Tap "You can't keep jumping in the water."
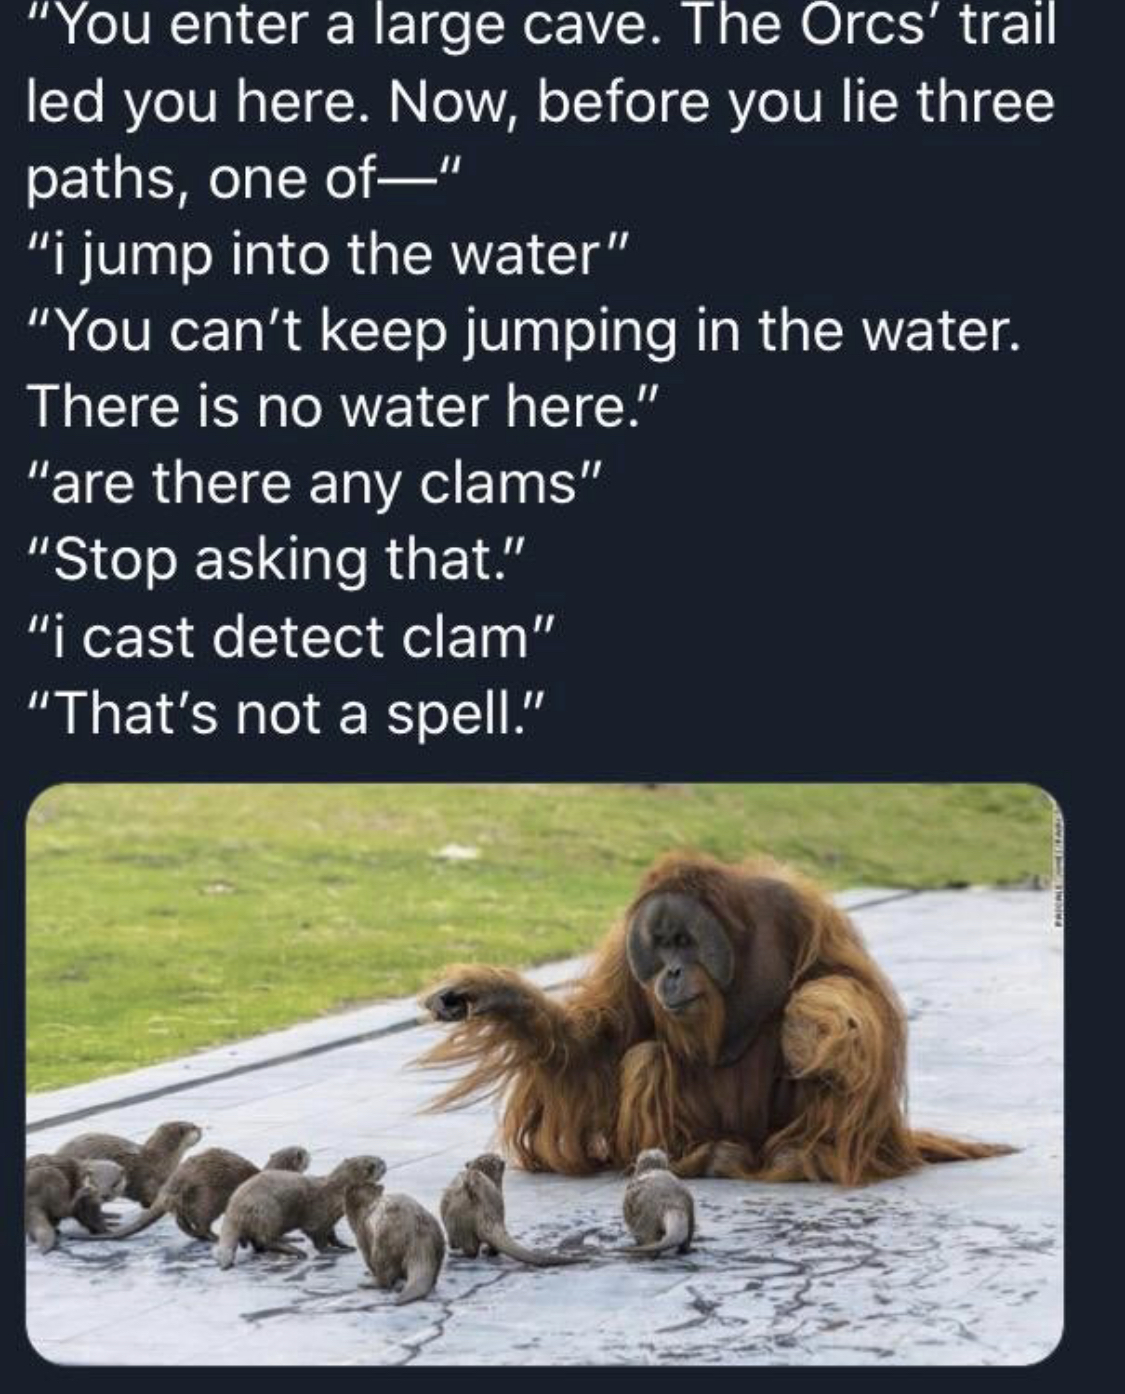This screenshot has width=1125, height=1394. (525, 331)
